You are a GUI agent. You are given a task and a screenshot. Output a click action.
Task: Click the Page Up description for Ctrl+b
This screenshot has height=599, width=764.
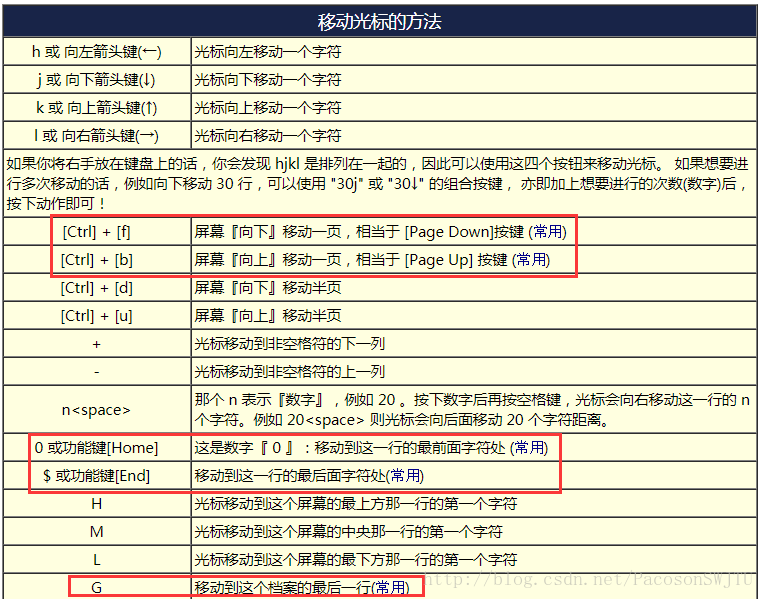tap(372, 260)
